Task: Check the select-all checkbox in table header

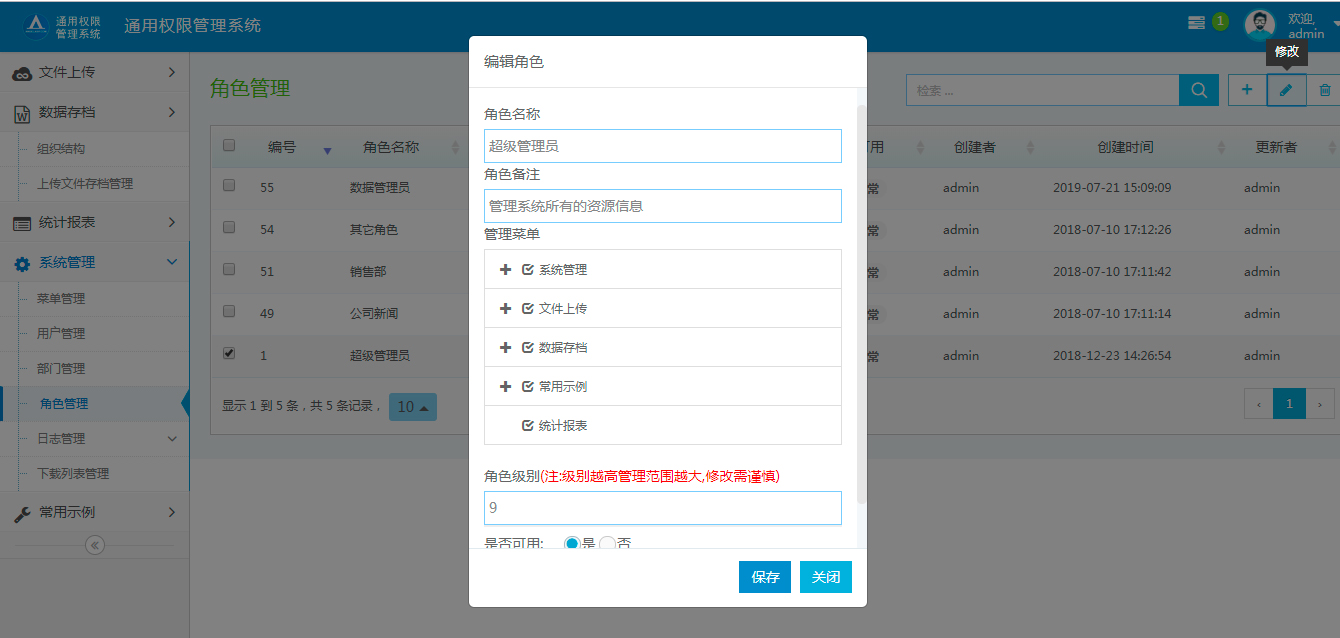Action: point(229,145)
